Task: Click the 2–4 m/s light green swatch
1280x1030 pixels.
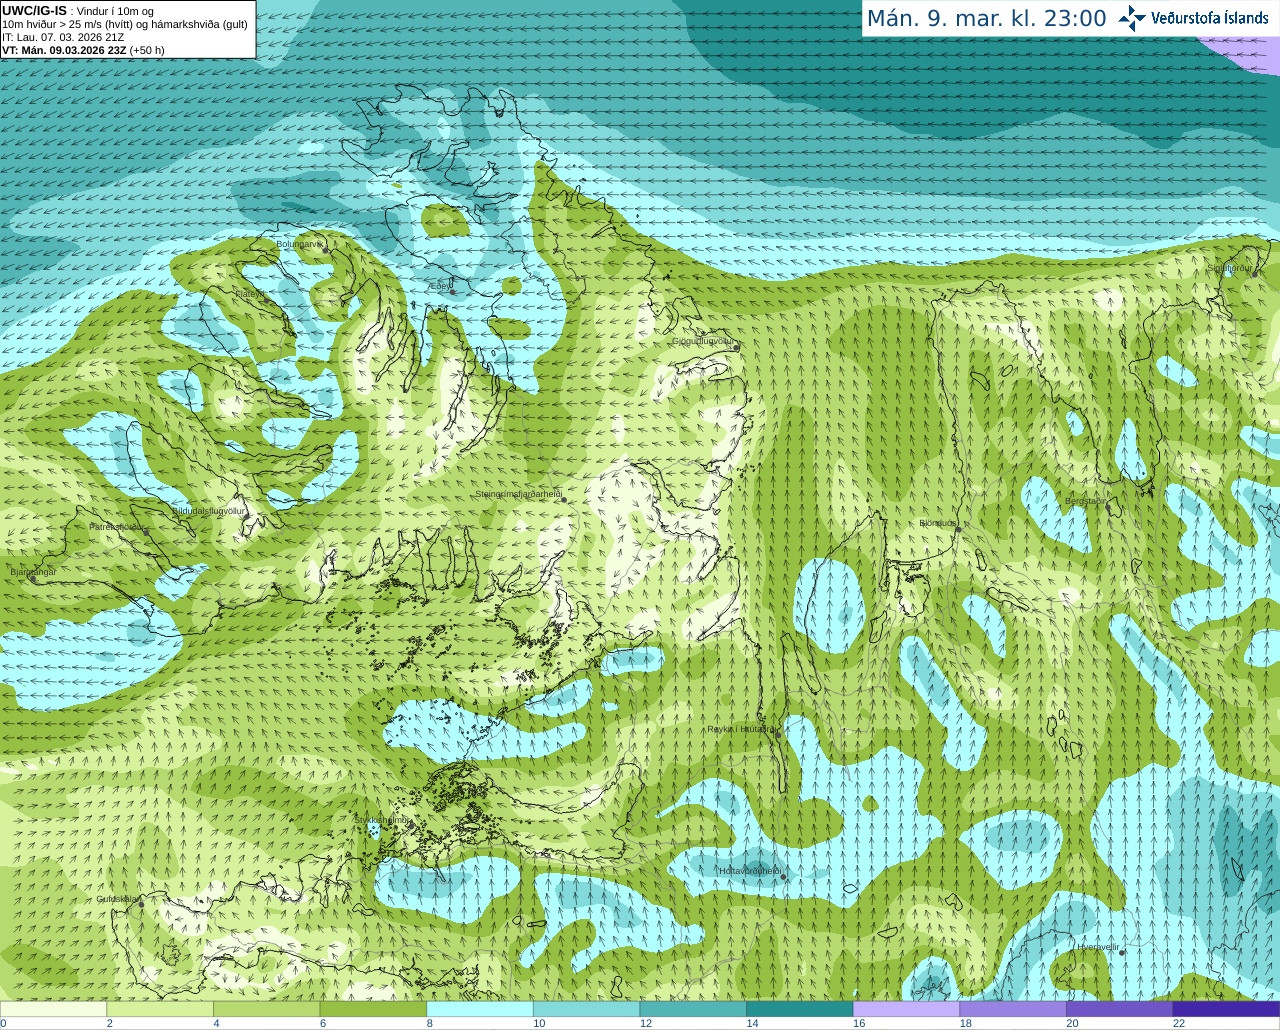Action: point(160,1009)
